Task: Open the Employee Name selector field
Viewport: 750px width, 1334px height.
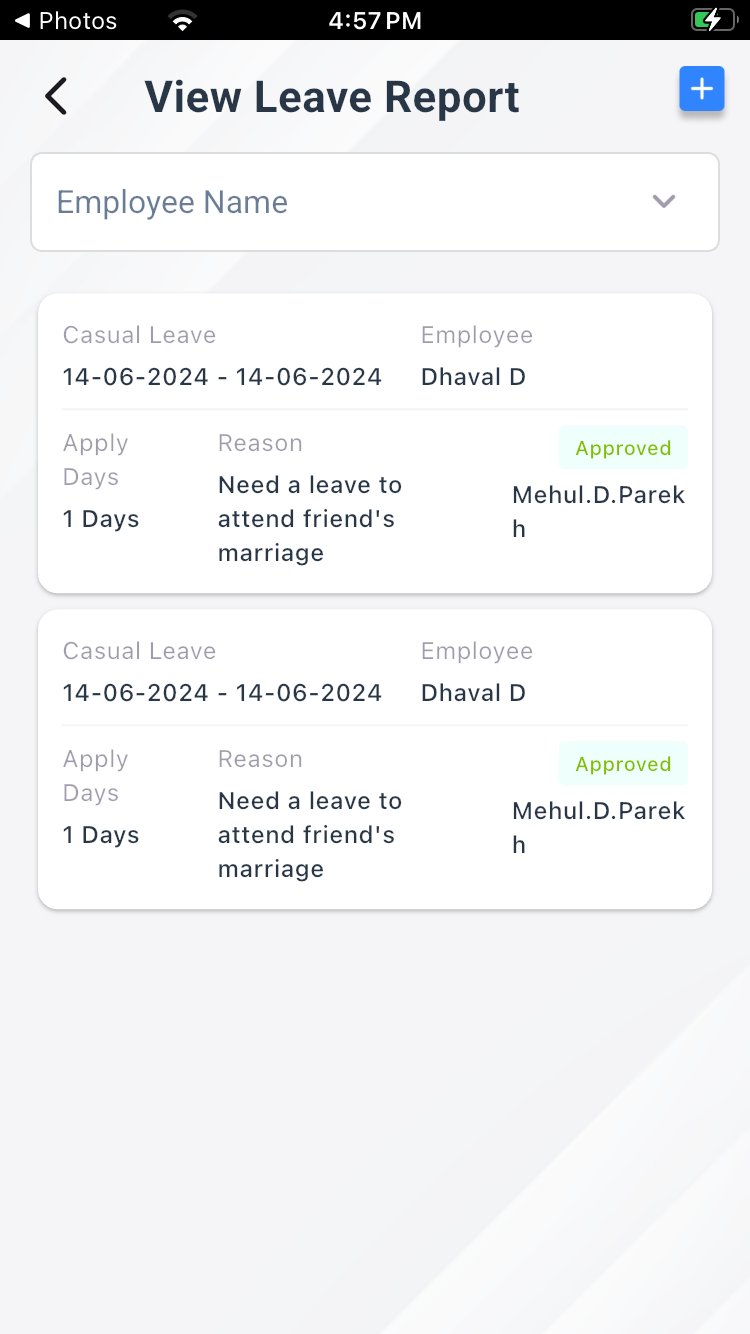Action: click(340, 202)
